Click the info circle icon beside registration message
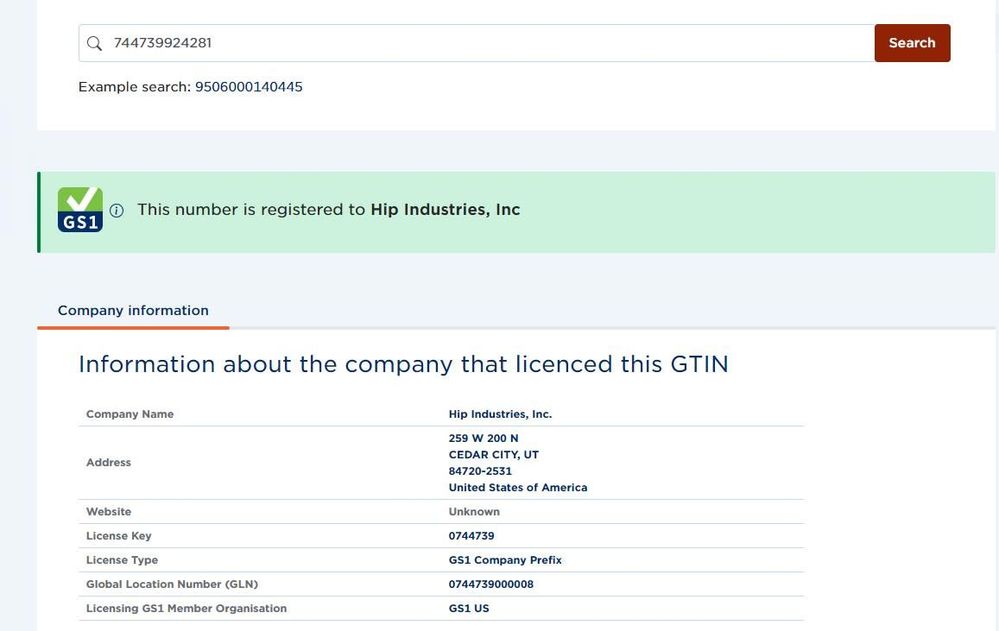999x631 pixels. coord(117,211)
